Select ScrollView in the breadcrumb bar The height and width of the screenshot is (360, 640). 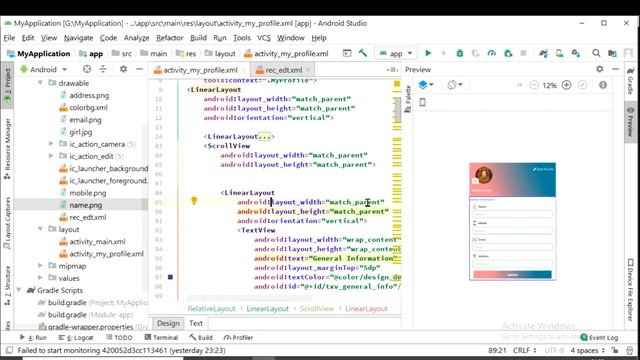pos(317,309)
